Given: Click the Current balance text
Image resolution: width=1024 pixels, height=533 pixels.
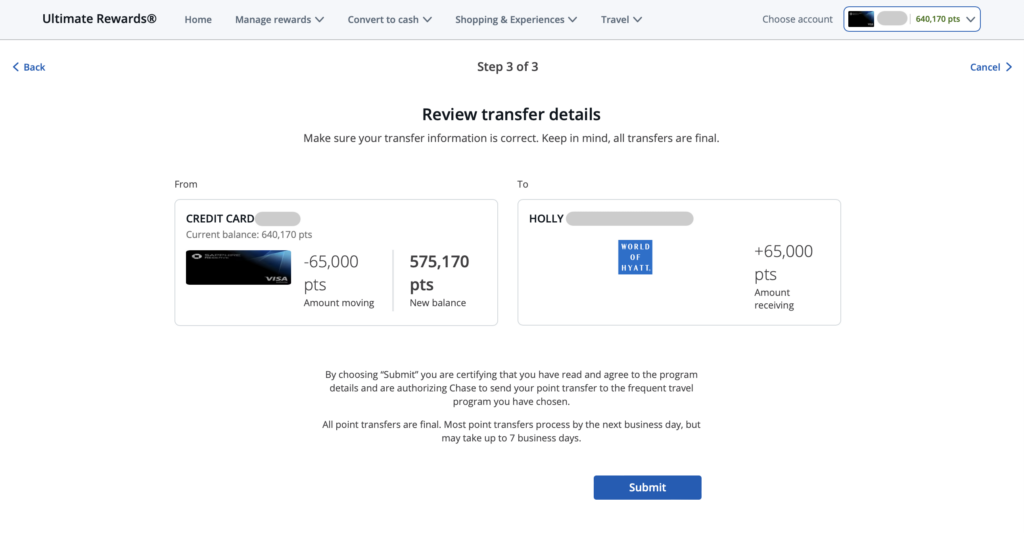Looking at the screenshot, I should 249,235.
